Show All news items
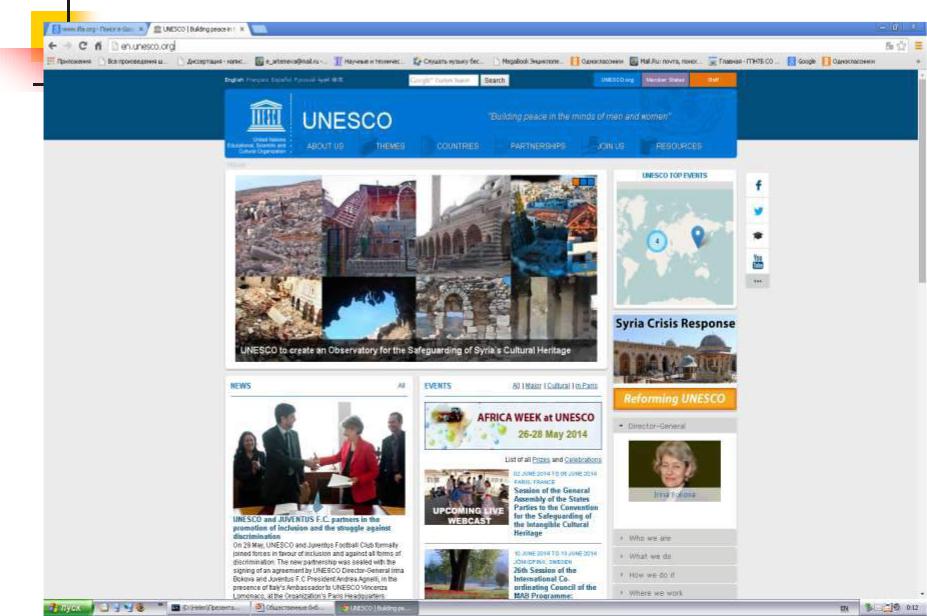This screenshot has height=616, width=927. pyautogui.click(x=401, y=385)
